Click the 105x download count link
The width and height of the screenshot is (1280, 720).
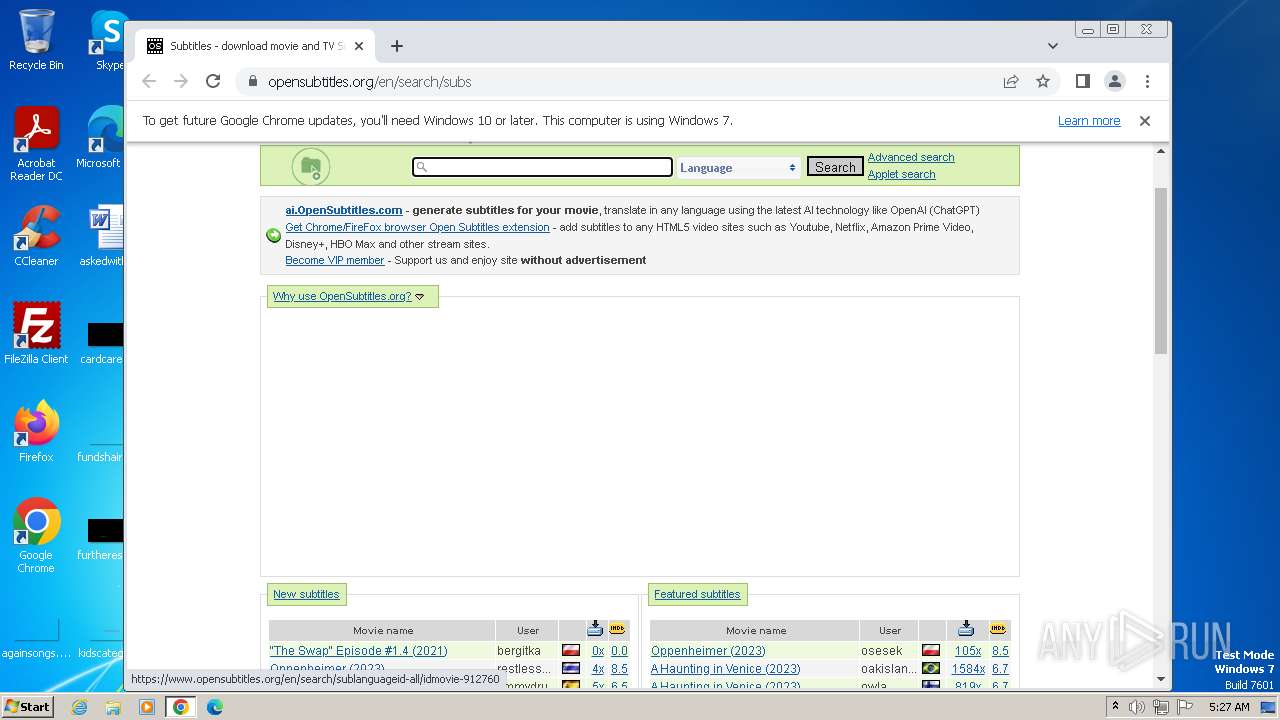point(968,651)
